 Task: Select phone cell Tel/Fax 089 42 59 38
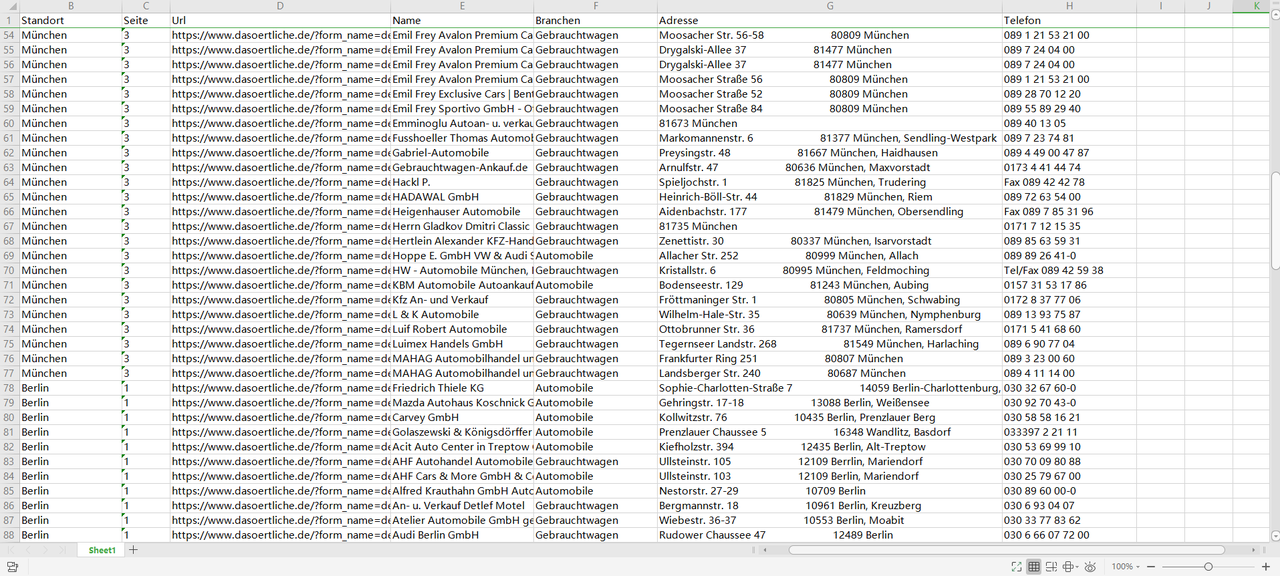pyautogui.click(x=1070, y=270)
